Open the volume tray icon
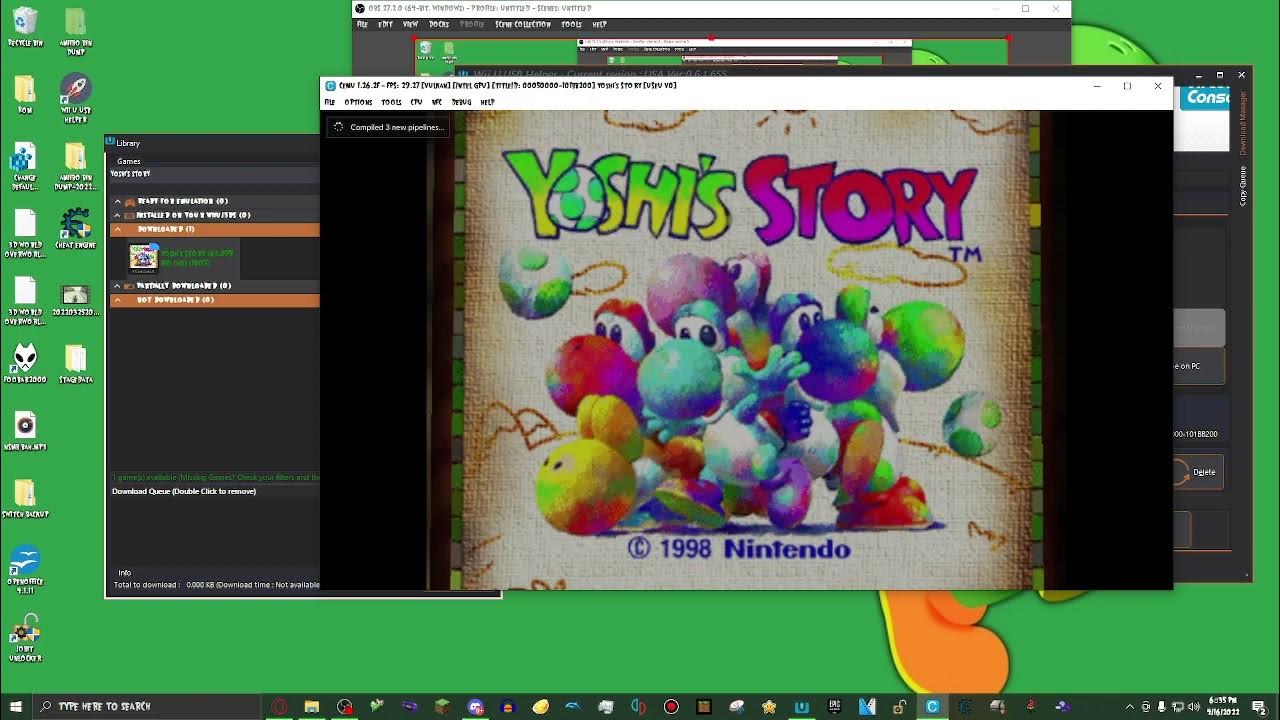This screenshot has width=1280, height=720. pyautogui.click(x=1193, y=707)
